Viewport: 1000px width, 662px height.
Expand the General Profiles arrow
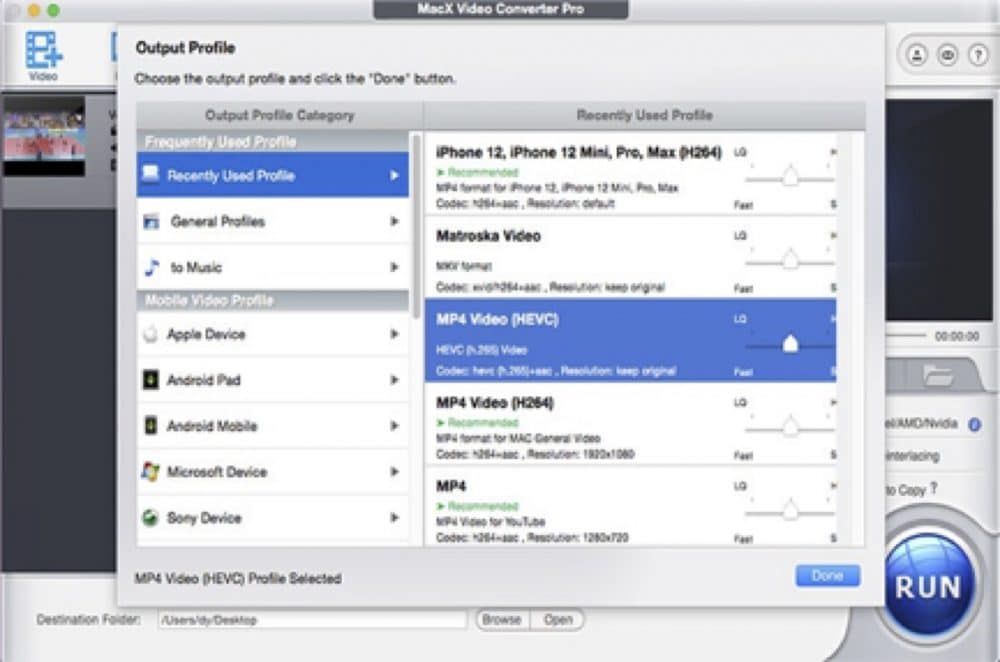pyautogui.click(x=394, y=221)
